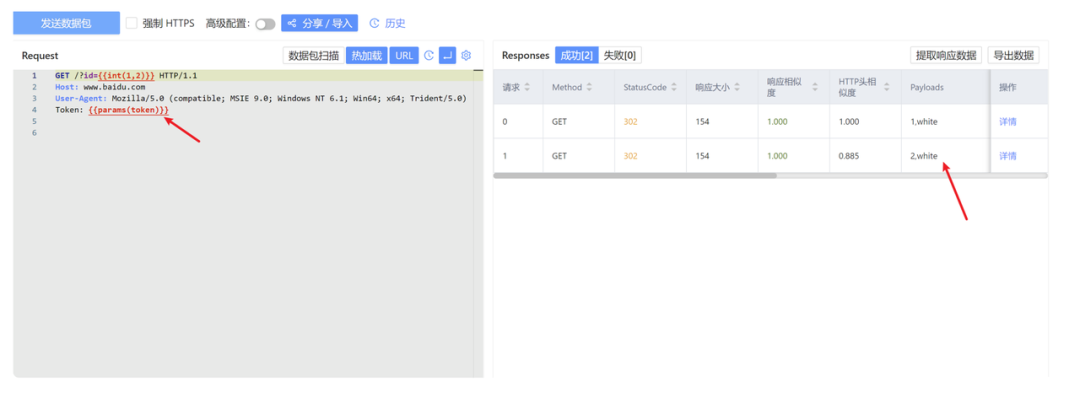Image resolution: width=1080 pixels, height=393 pixels.
Task: Click the 导出数据 export button
Action: (1013, 55)
